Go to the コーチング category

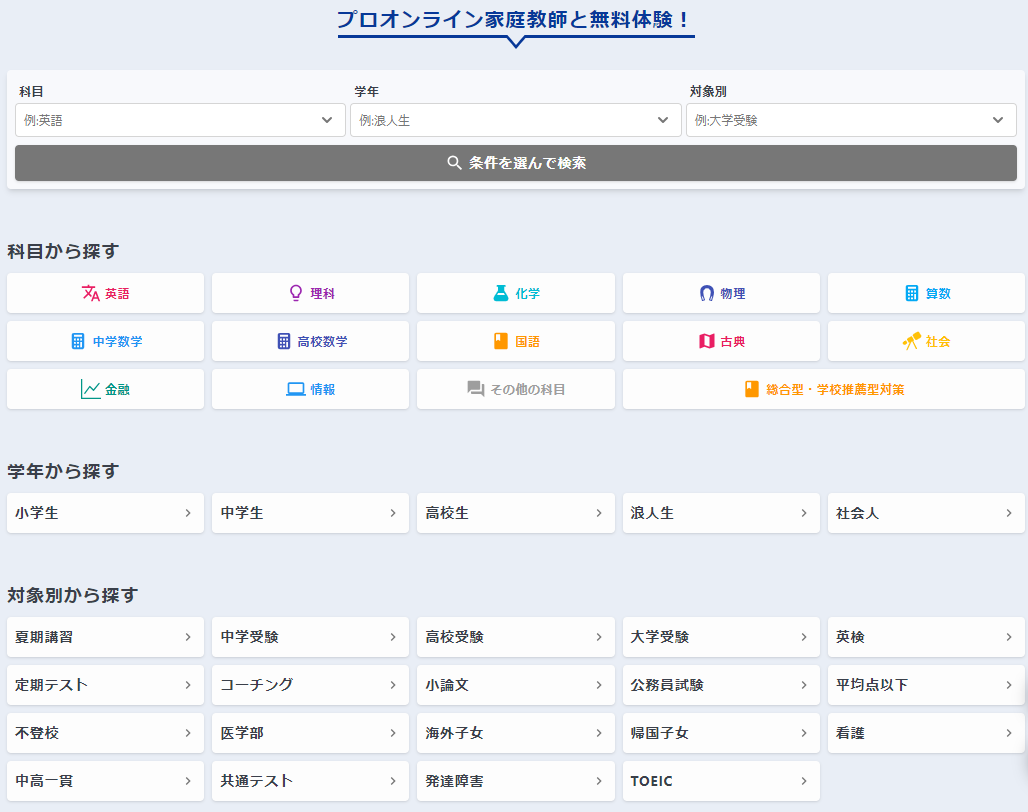tap(310, 684)
